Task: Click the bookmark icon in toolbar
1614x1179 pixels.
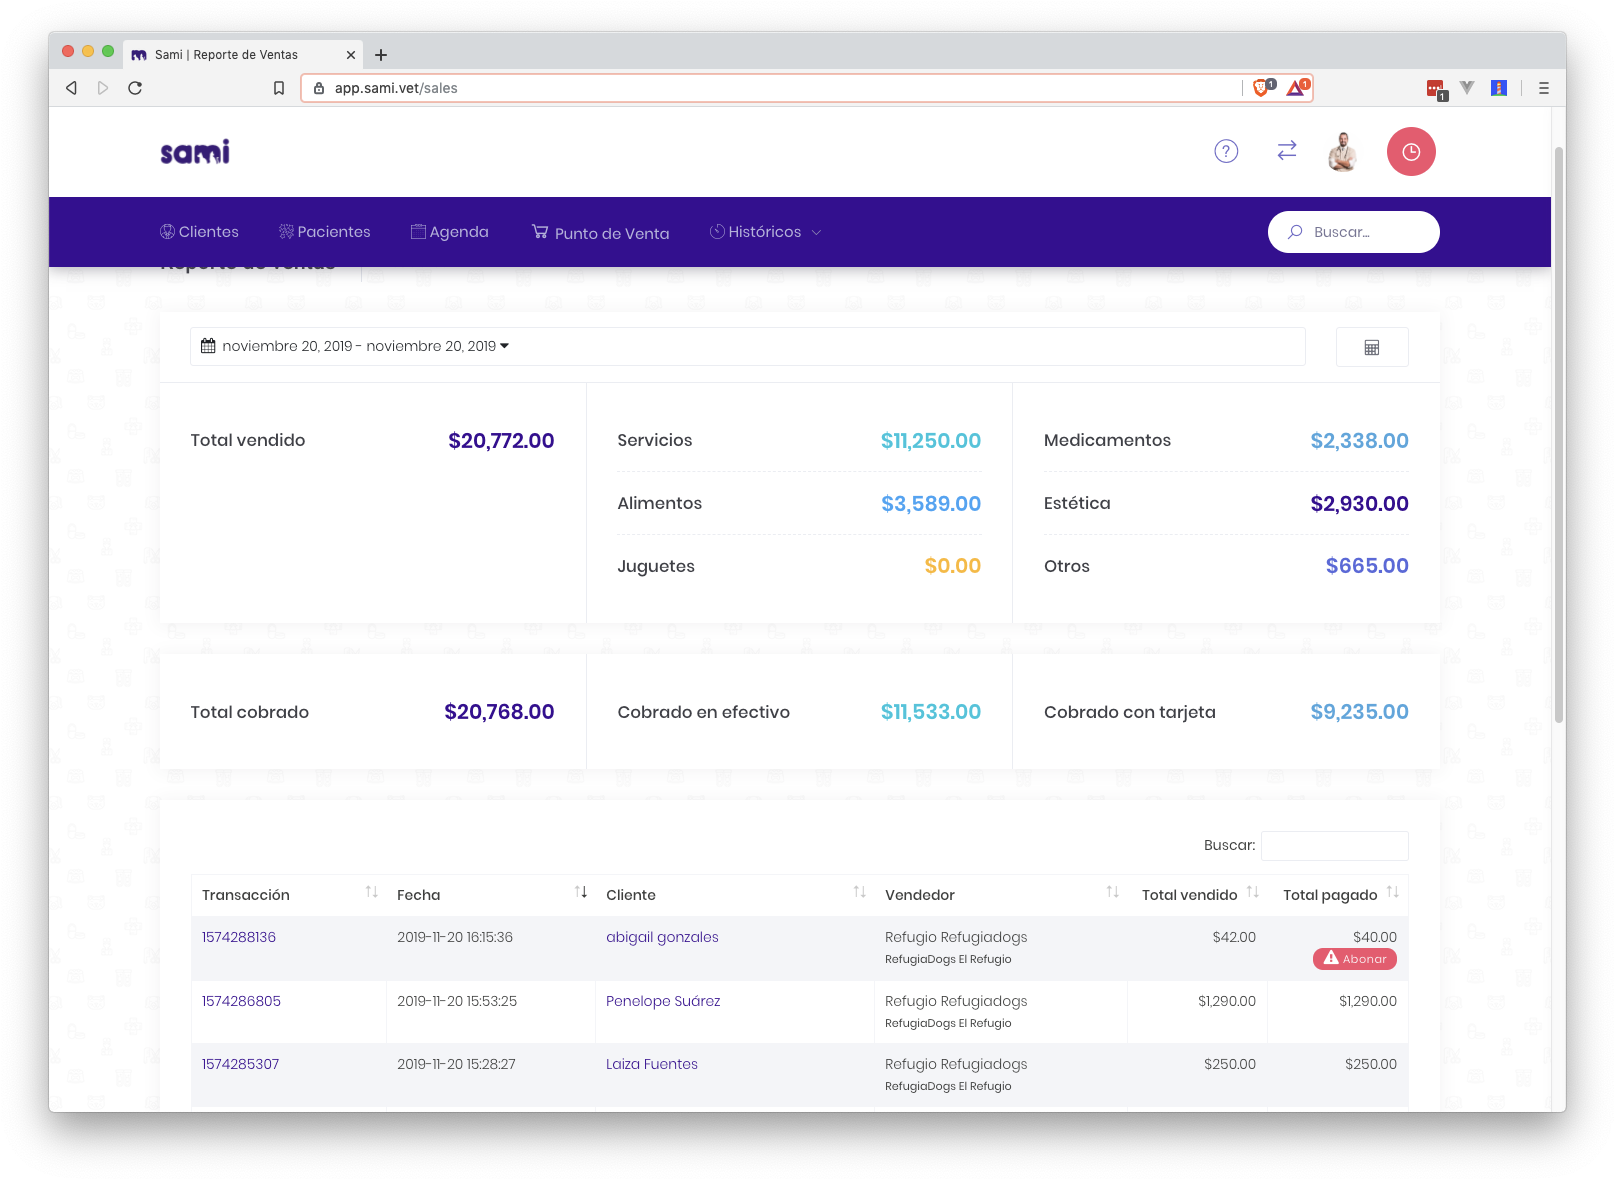Action: pos(279,88)
